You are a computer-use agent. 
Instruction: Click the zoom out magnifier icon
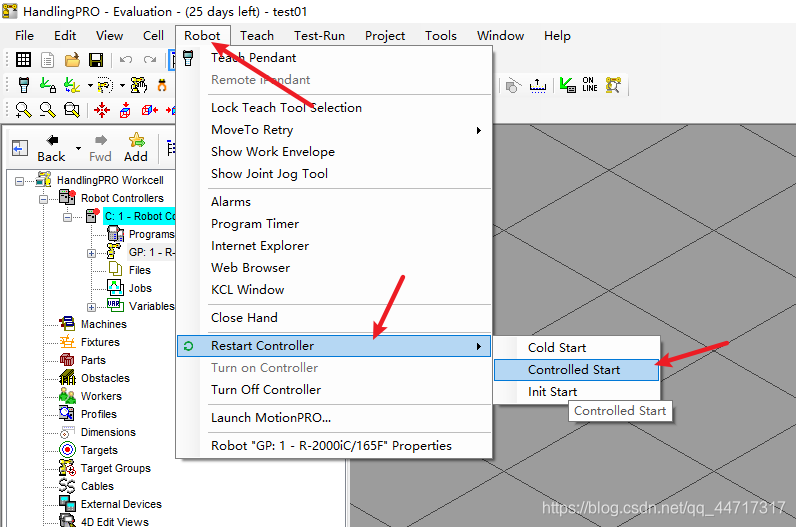pos(48,110)
